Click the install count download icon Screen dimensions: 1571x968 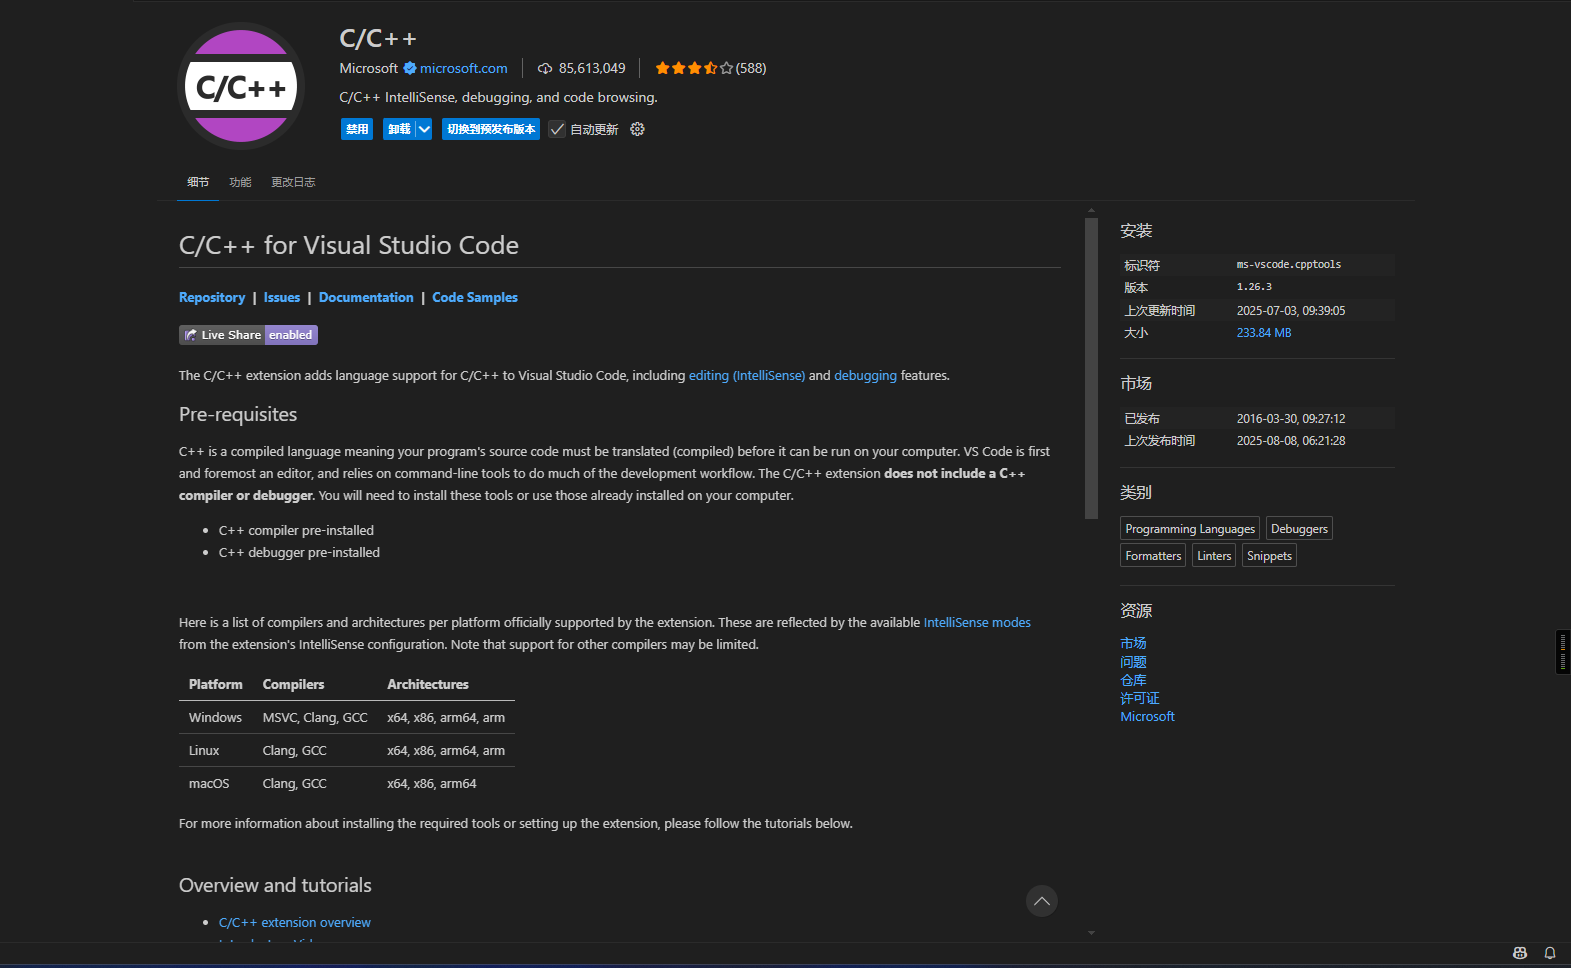pos(545,68)
